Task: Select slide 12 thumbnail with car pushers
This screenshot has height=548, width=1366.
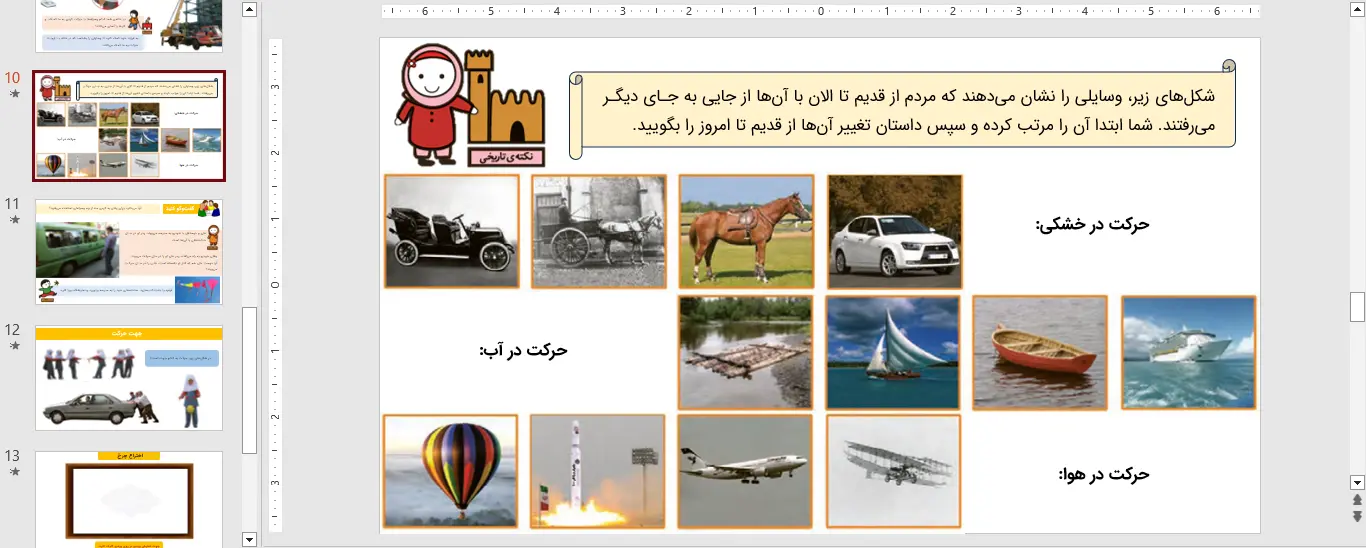Action: [129, 377]
